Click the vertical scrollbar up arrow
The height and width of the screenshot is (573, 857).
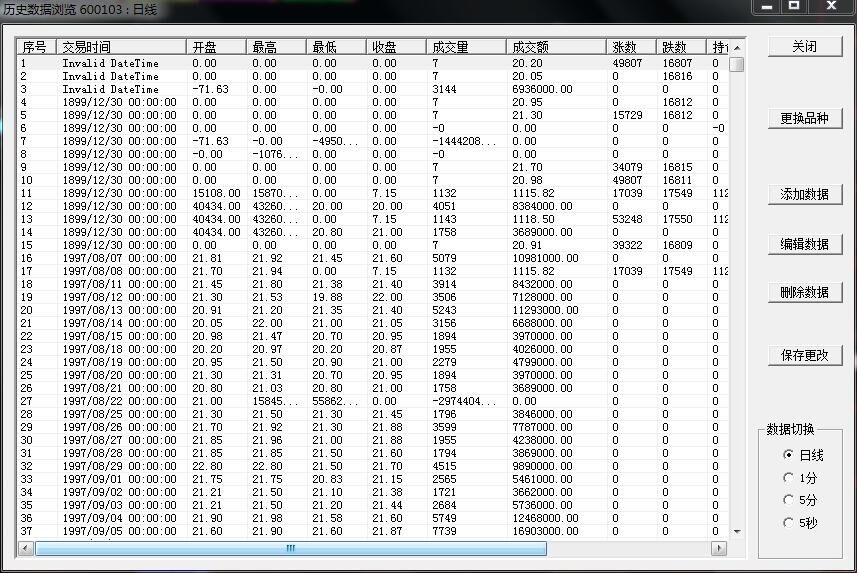pos(737,48)
